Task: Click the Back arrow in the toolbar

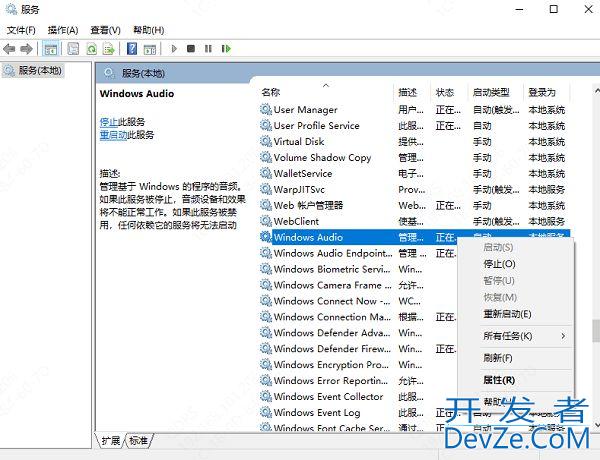Action: click(x=10, y=48)
